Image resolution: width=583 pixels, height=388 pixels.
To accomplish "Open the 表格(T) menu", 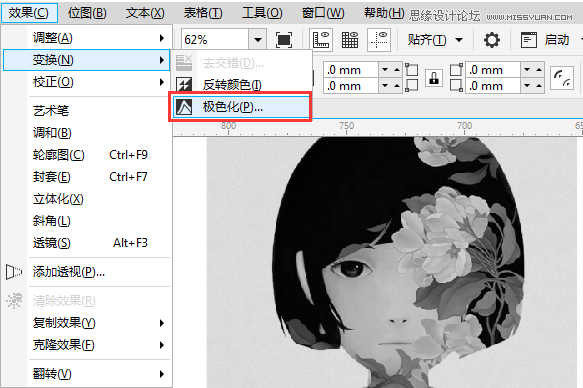I will click(203, 13).
